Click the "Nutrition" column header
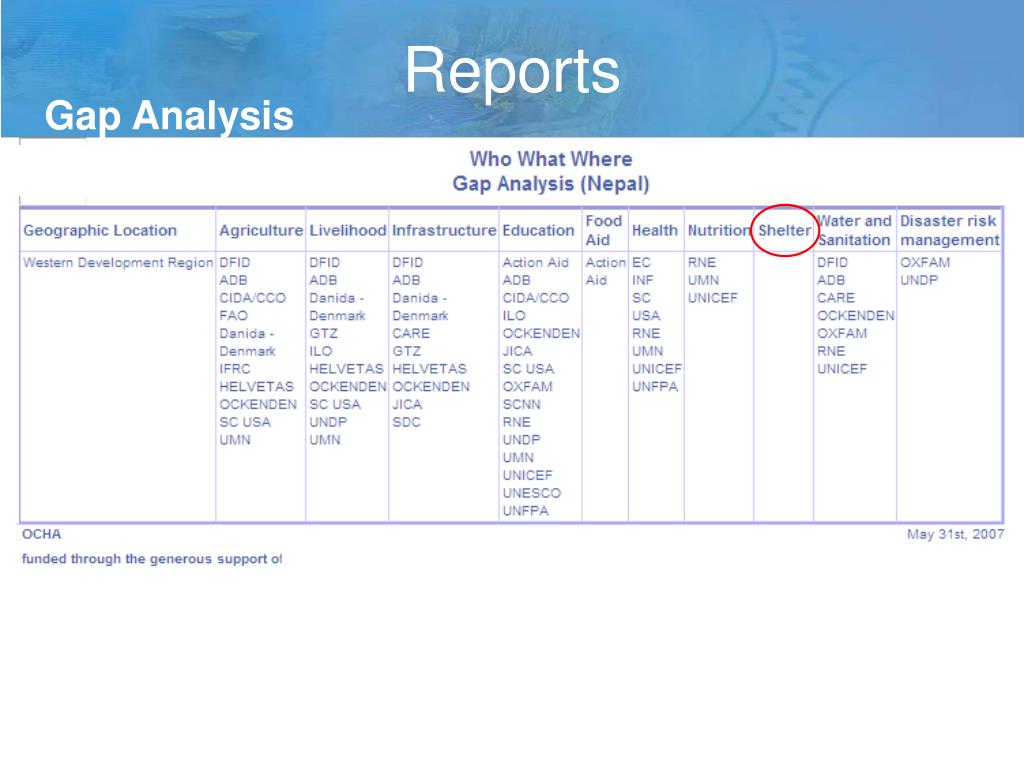1024x768 pixels. [719, 231]
